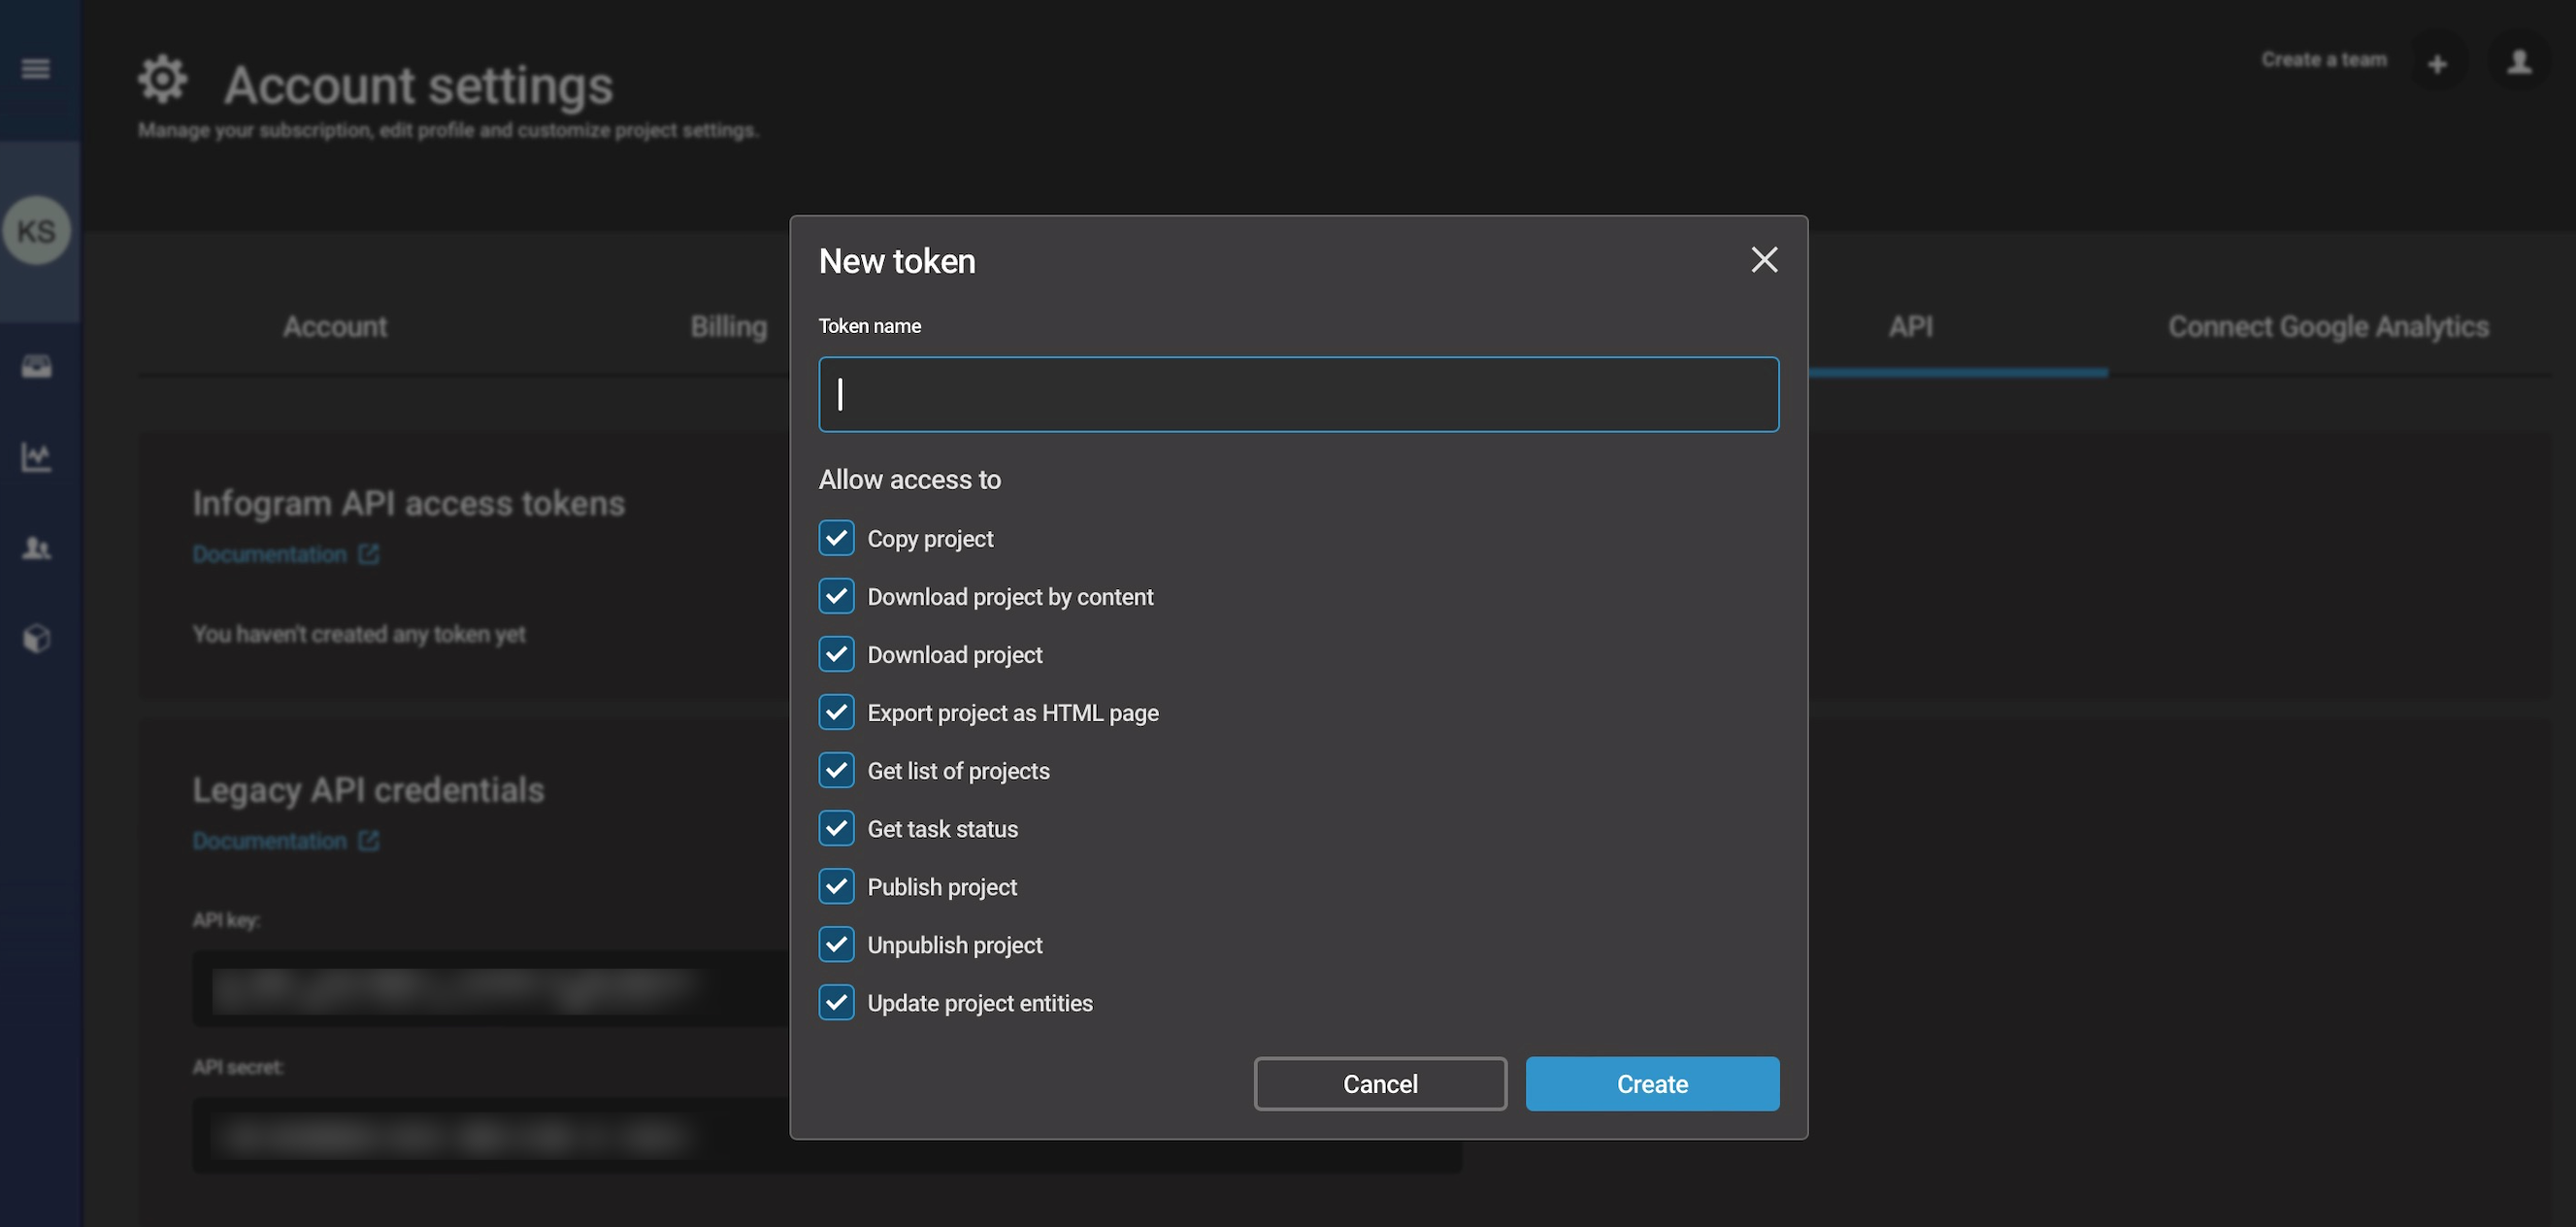This screenshot has height=1227, width=2576.
Task: Click 'You haven't created any token yet'
Action: click(359, 634)
